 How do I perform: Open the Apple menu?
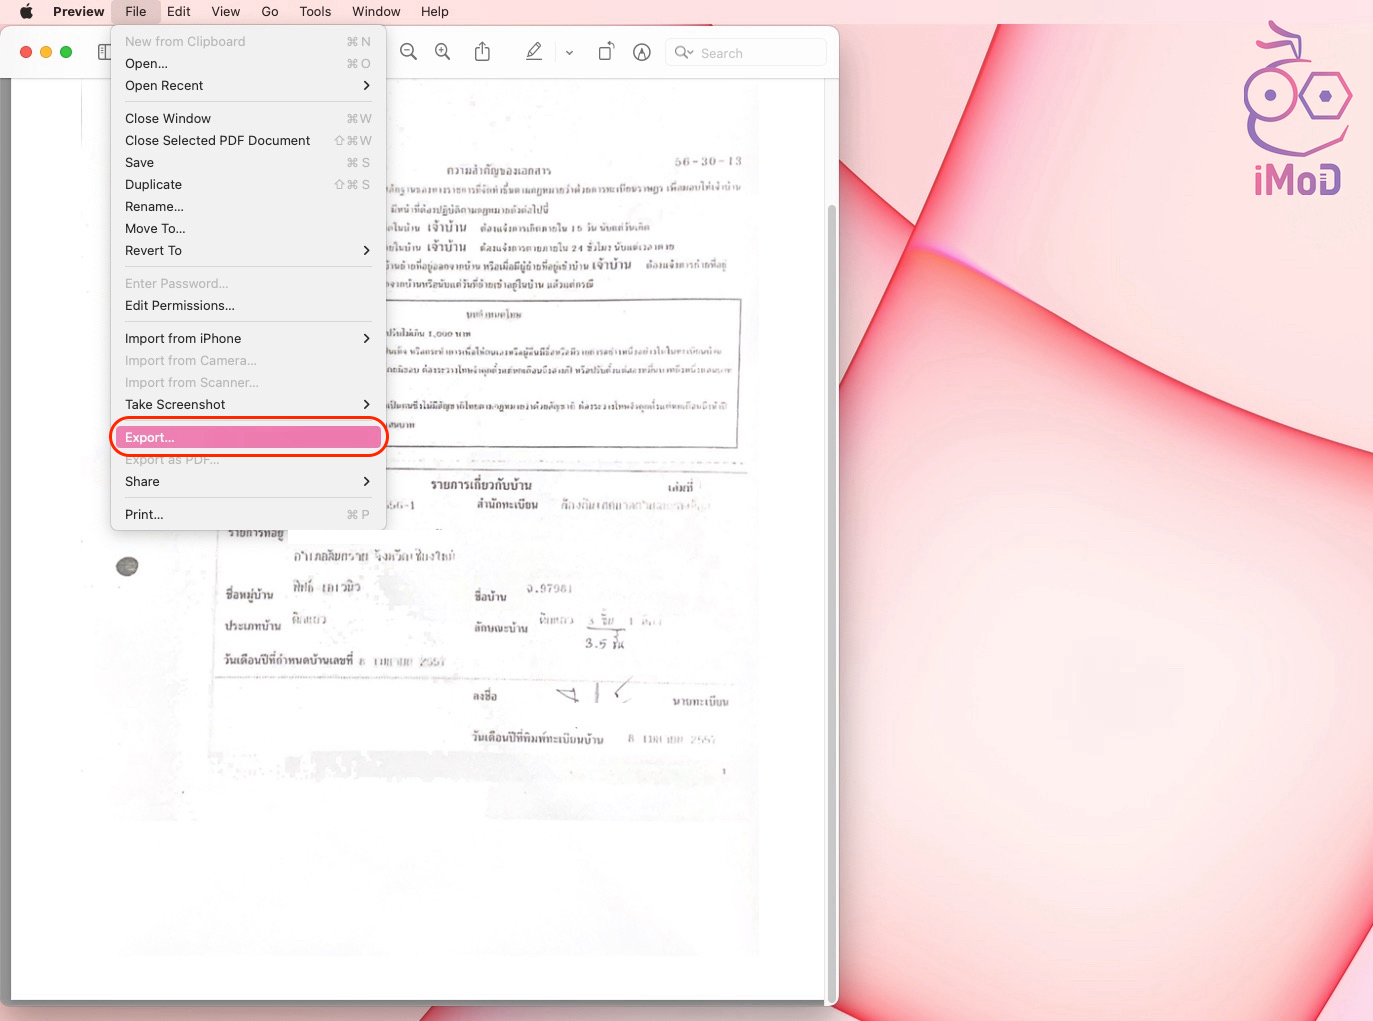pyautogui.click(x=27, y=12)
